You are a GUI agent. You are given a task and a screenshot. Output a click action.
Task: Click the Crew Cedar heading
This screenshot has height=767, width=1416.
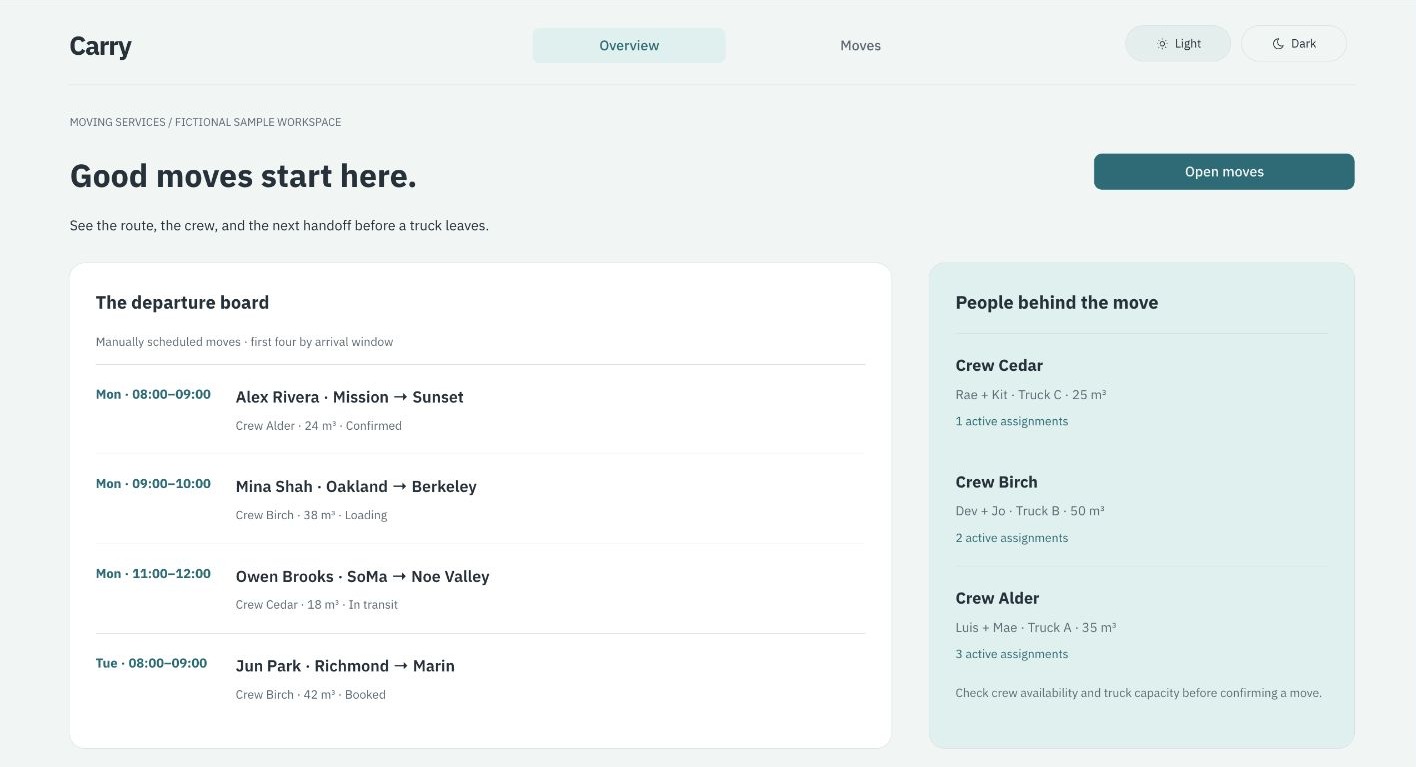(999, 366)
